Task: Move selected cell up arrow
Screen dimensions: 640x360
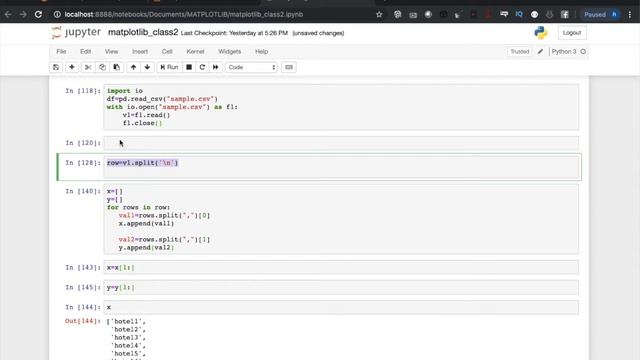Action: point(133,67)
